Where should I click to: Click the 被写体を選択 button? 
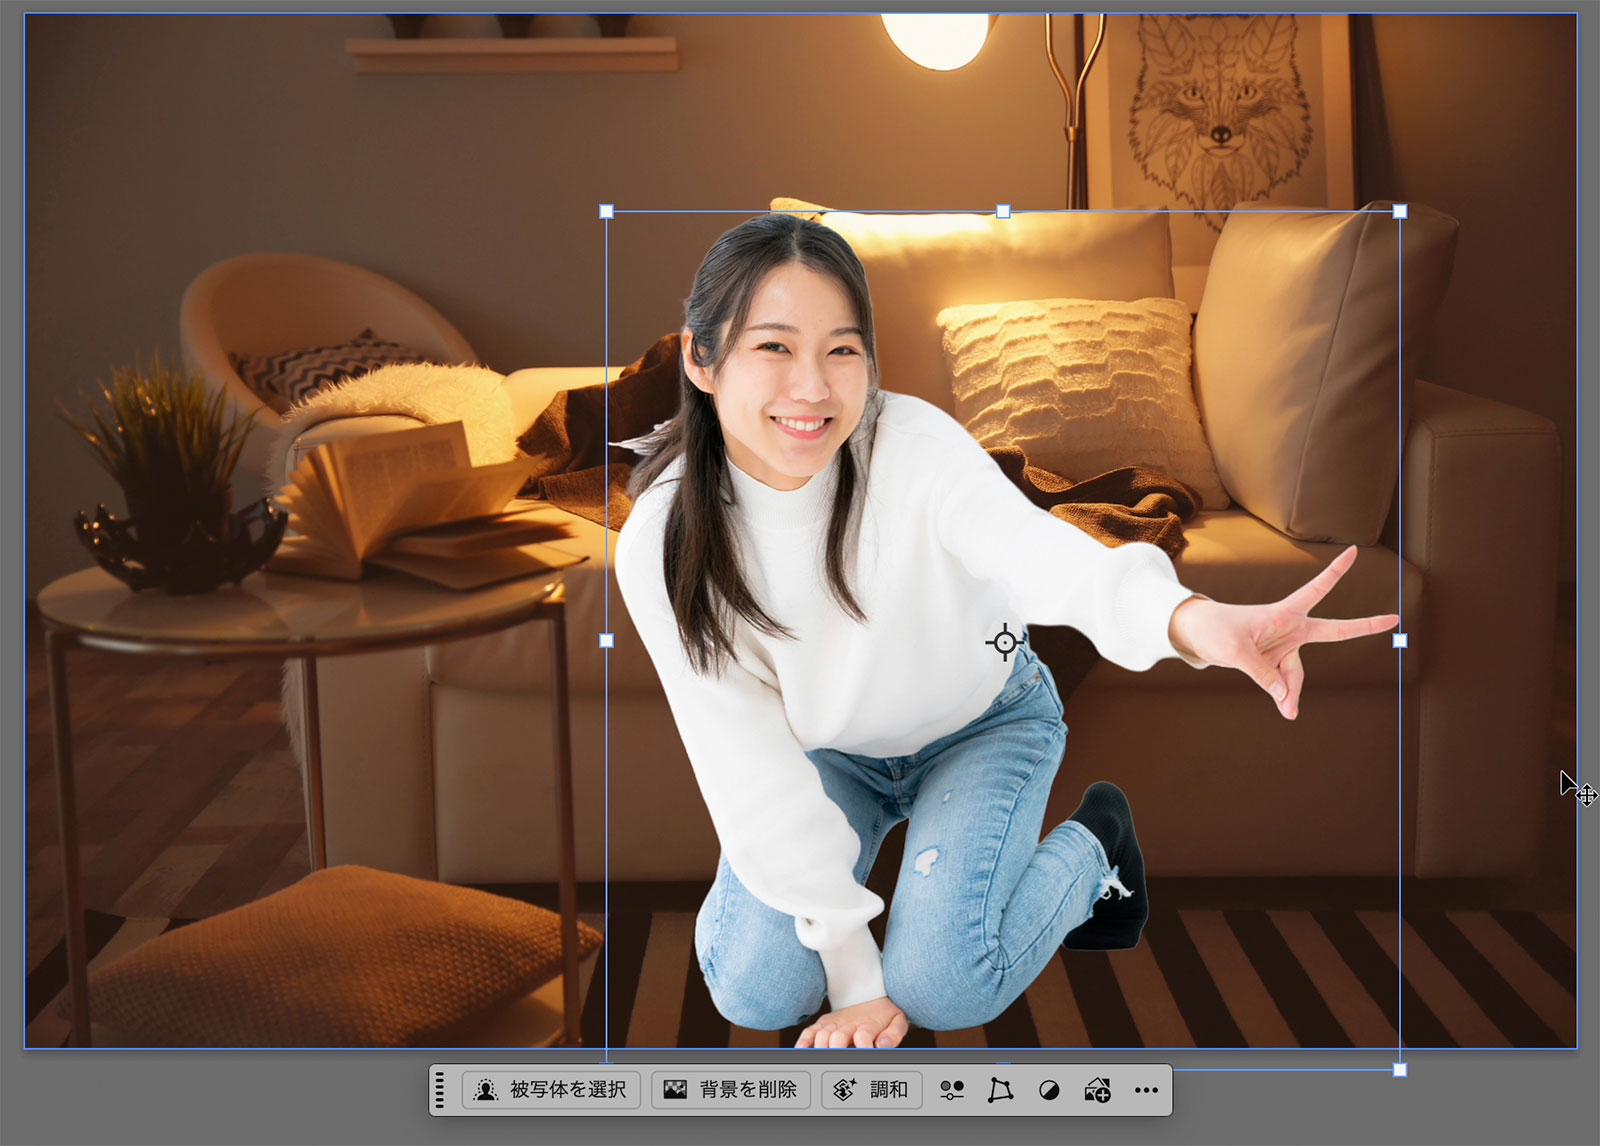(x=551, y=1089)
